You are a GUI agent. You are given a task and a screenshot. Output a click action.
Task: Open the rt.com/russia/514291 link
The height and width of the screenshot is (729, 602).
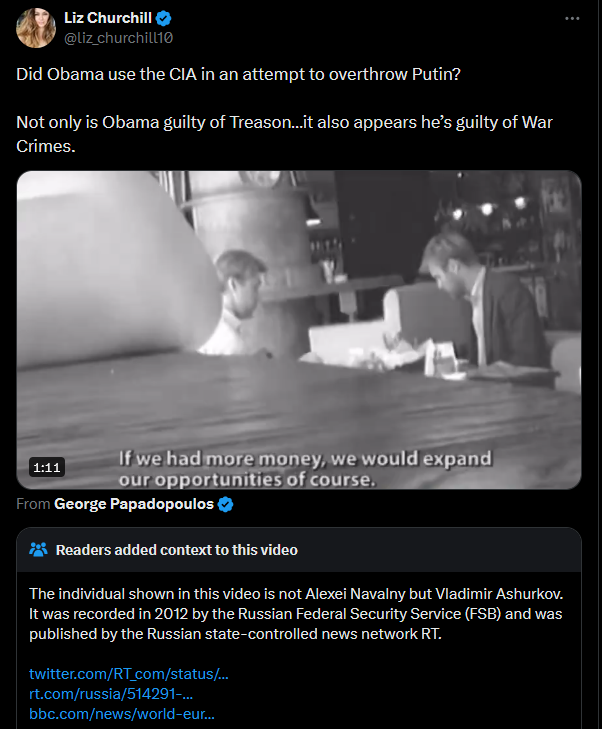click(x=111, y=694)
